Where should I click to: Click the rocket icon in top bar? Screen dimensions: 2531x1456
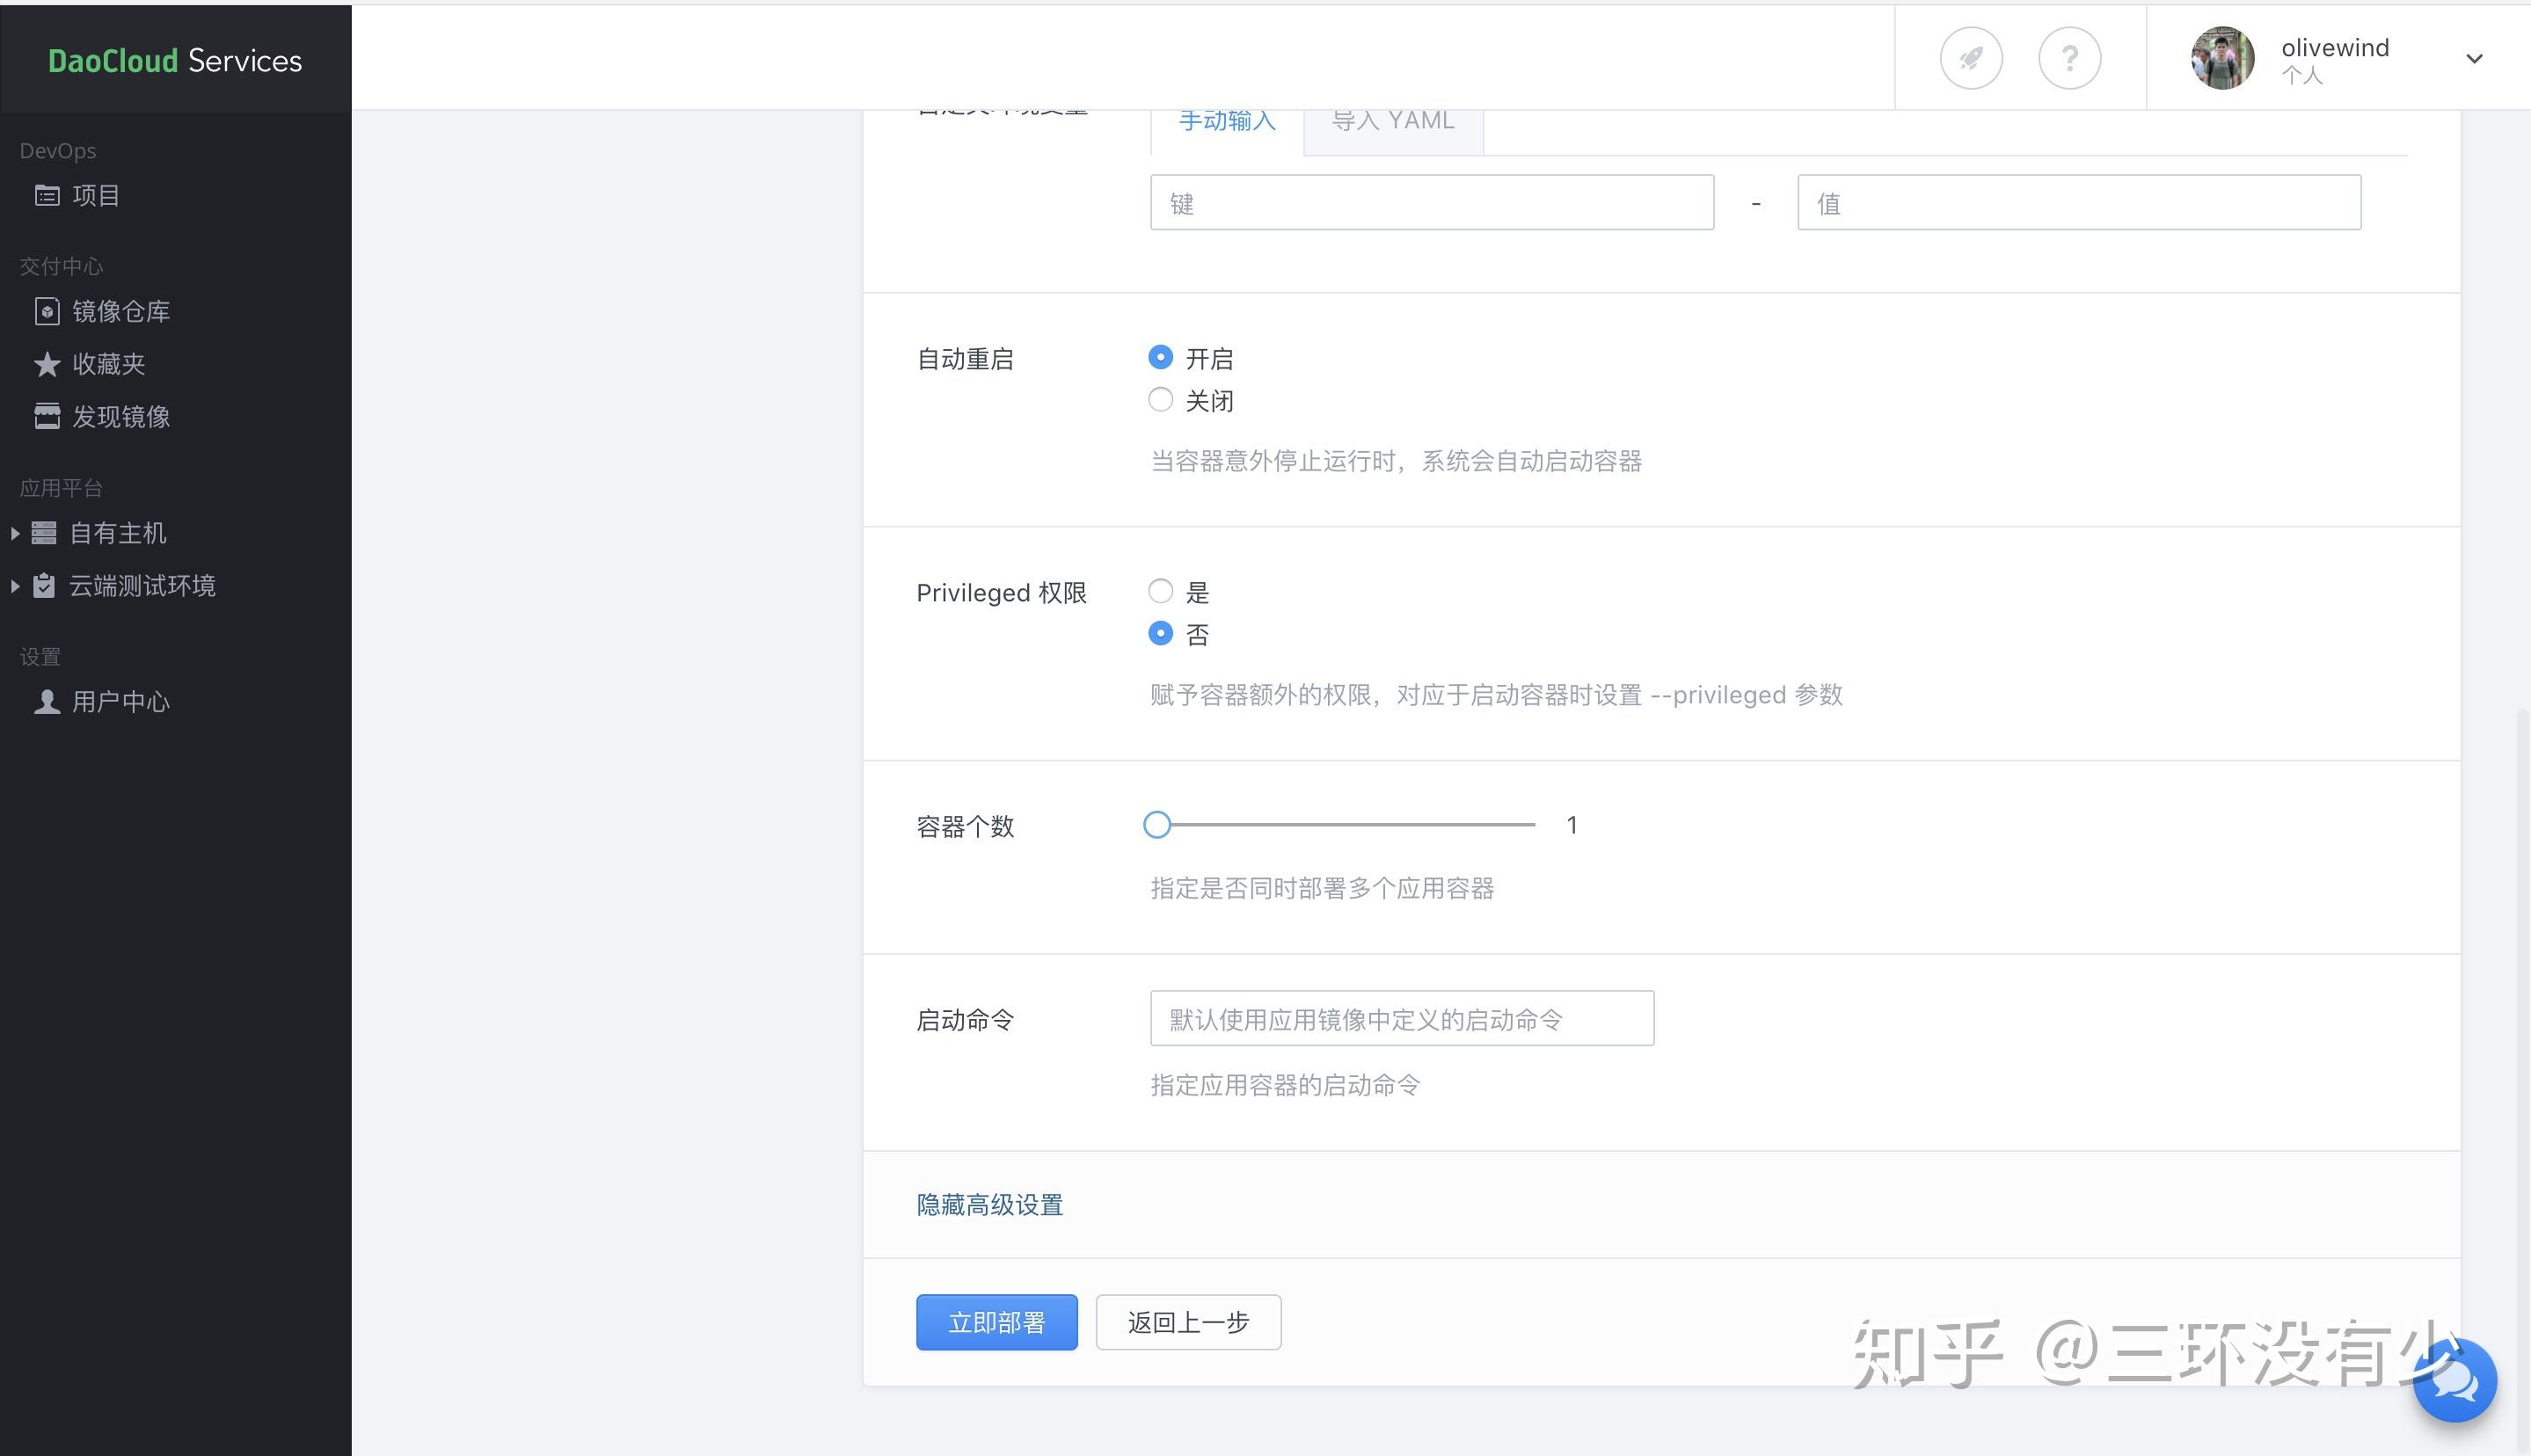[x=1970, y=59]
